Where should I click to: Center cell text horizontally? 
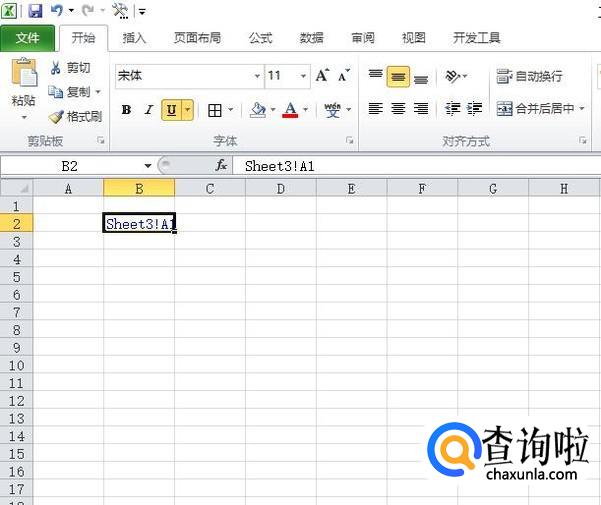point(398,109)
